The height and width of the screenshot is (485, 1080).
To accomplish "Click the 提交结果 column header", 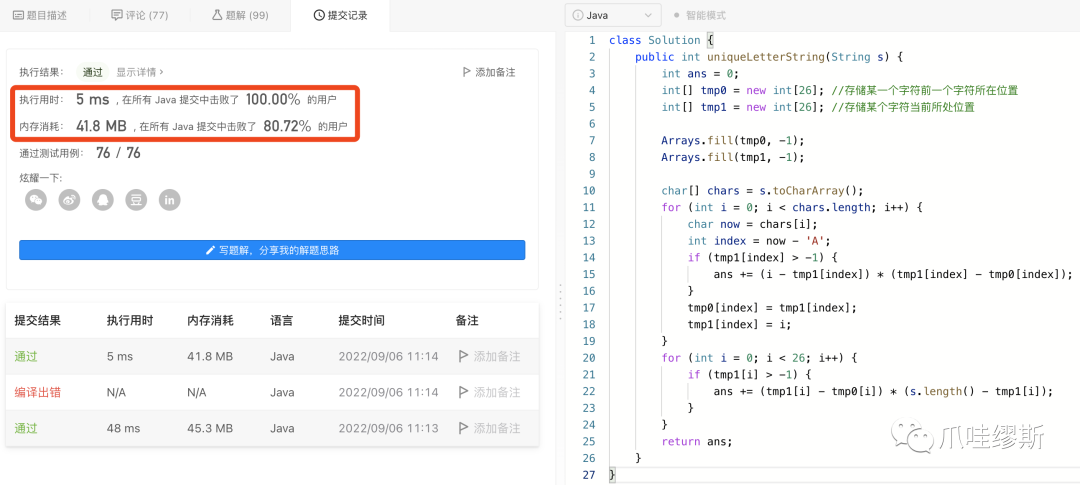I will click(37, 320).
